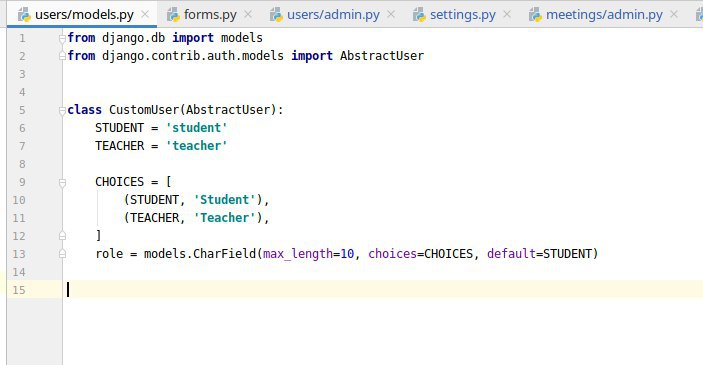The image size is (703, 365).
Task: Click the AbstractUser import name on line 2
Action: click(382, 56)
